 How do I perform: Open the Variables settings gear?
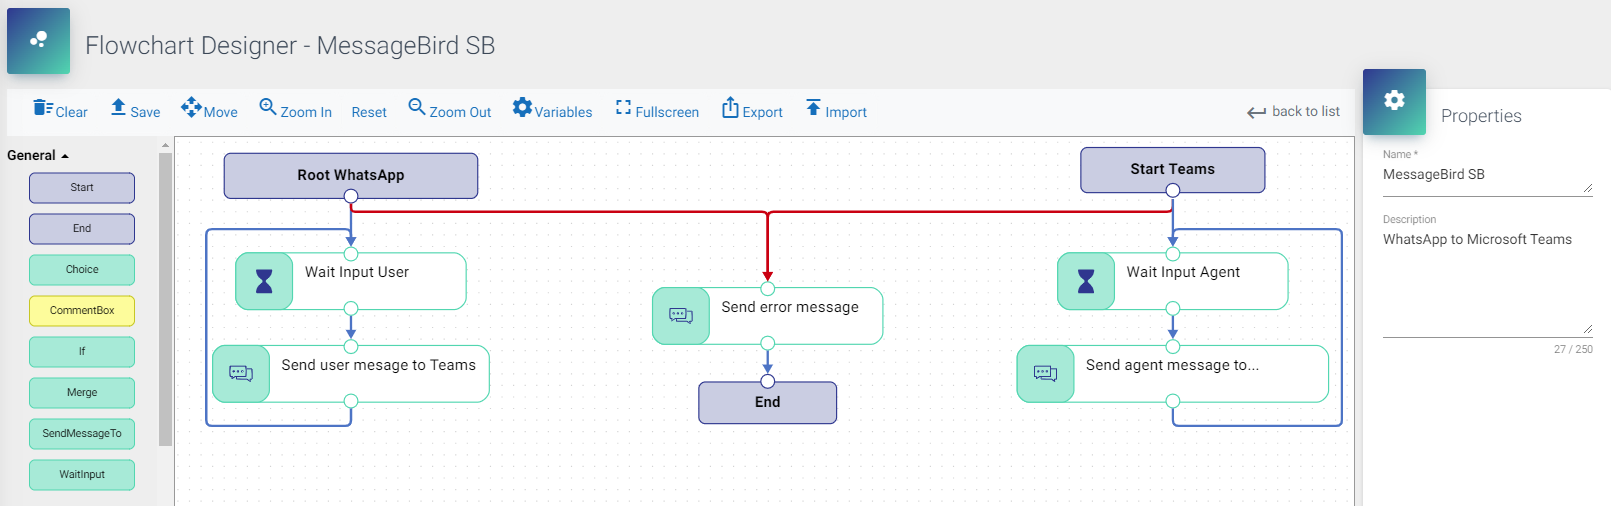[x=522, y=108]
